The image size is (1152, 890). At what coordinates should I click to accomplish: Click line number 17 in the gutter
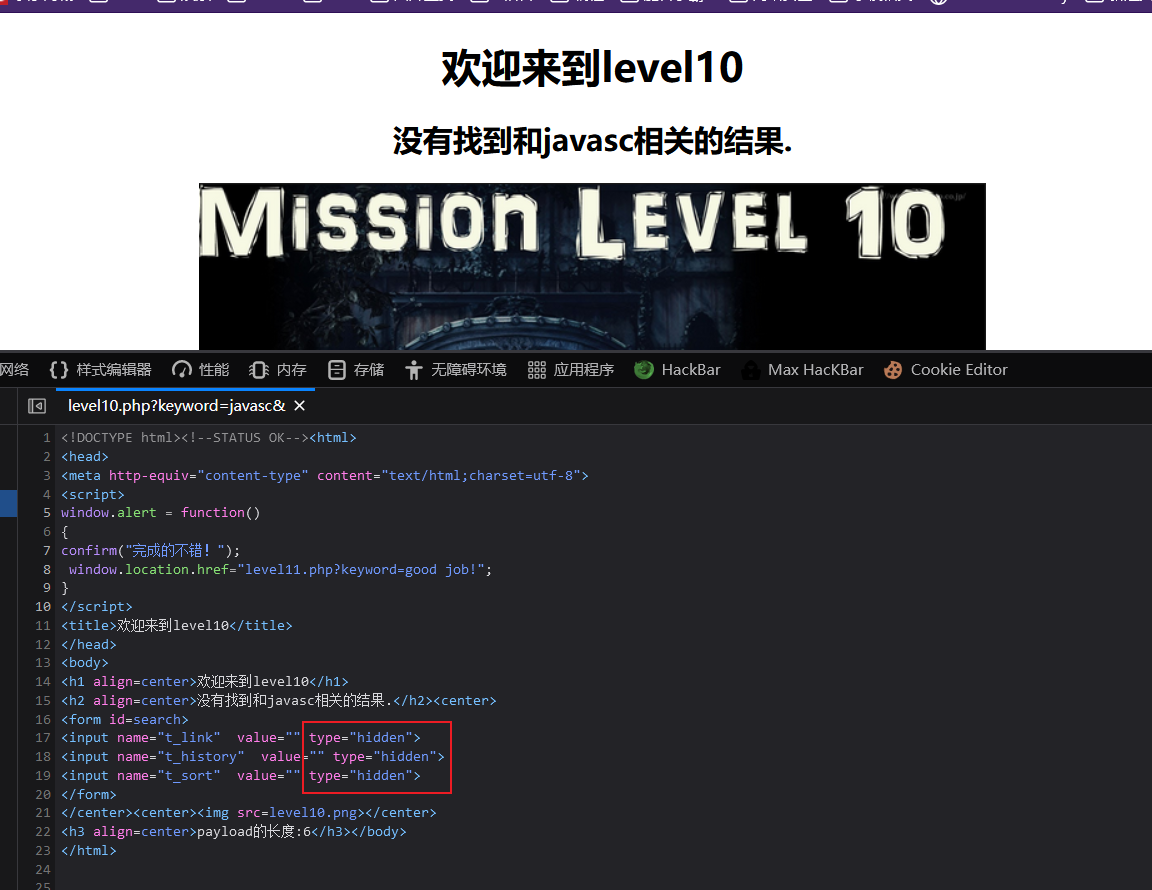click(x=43, y=737)
